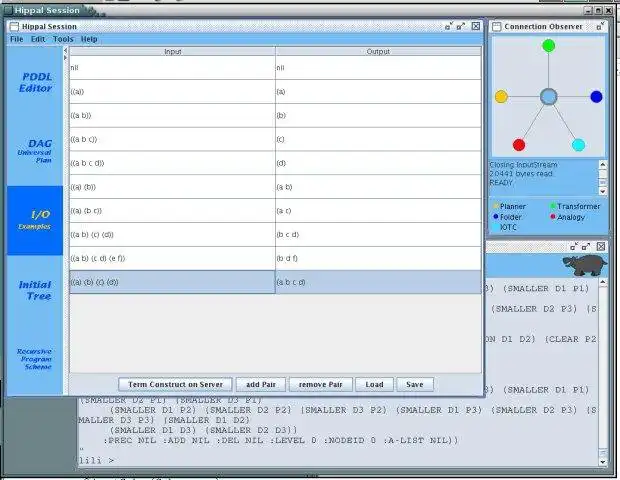Select the input cell ((a b) (c) (d))
The width and height of the screenshot is (620, 480).
tap(172, 234)
